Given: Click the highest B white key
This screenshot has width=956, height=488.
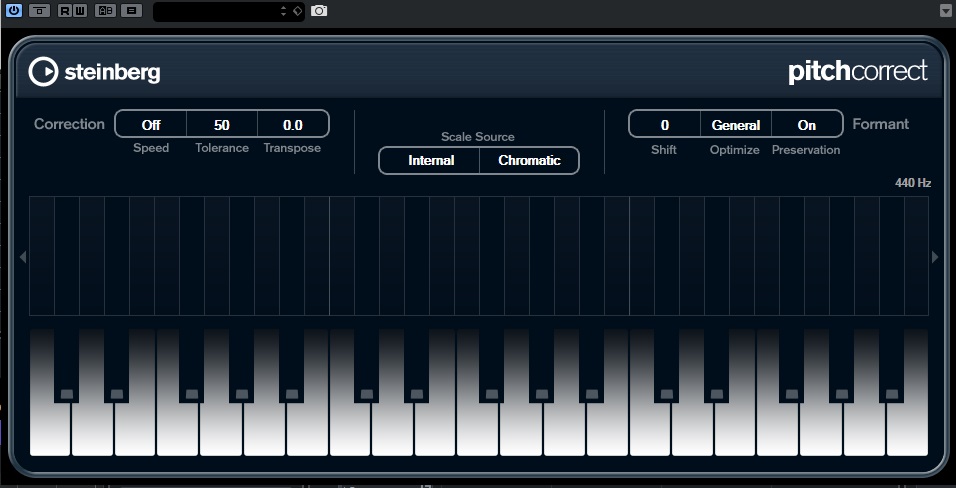Looking at the screenshot, I should click(907, 427).
